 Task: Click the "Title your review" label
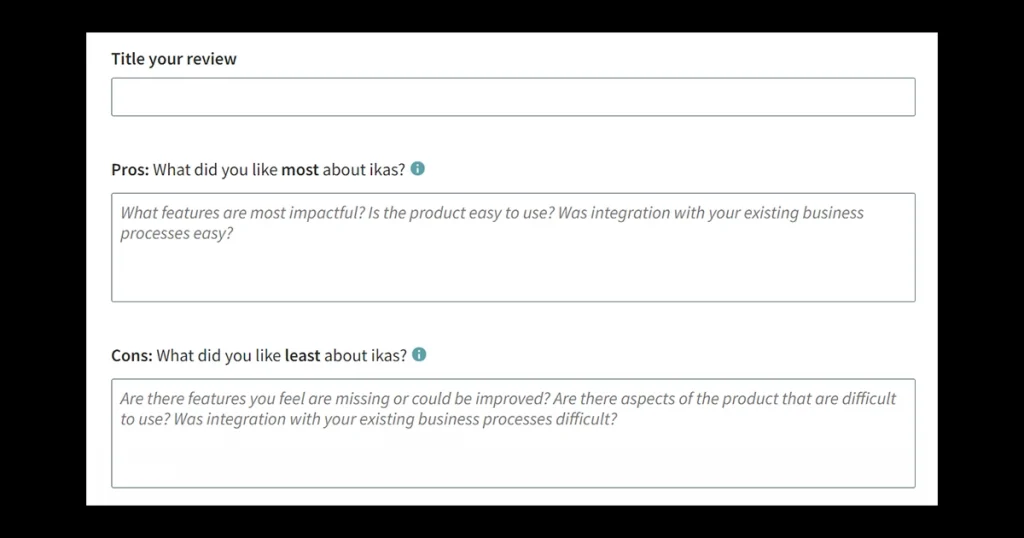(174, 59)
